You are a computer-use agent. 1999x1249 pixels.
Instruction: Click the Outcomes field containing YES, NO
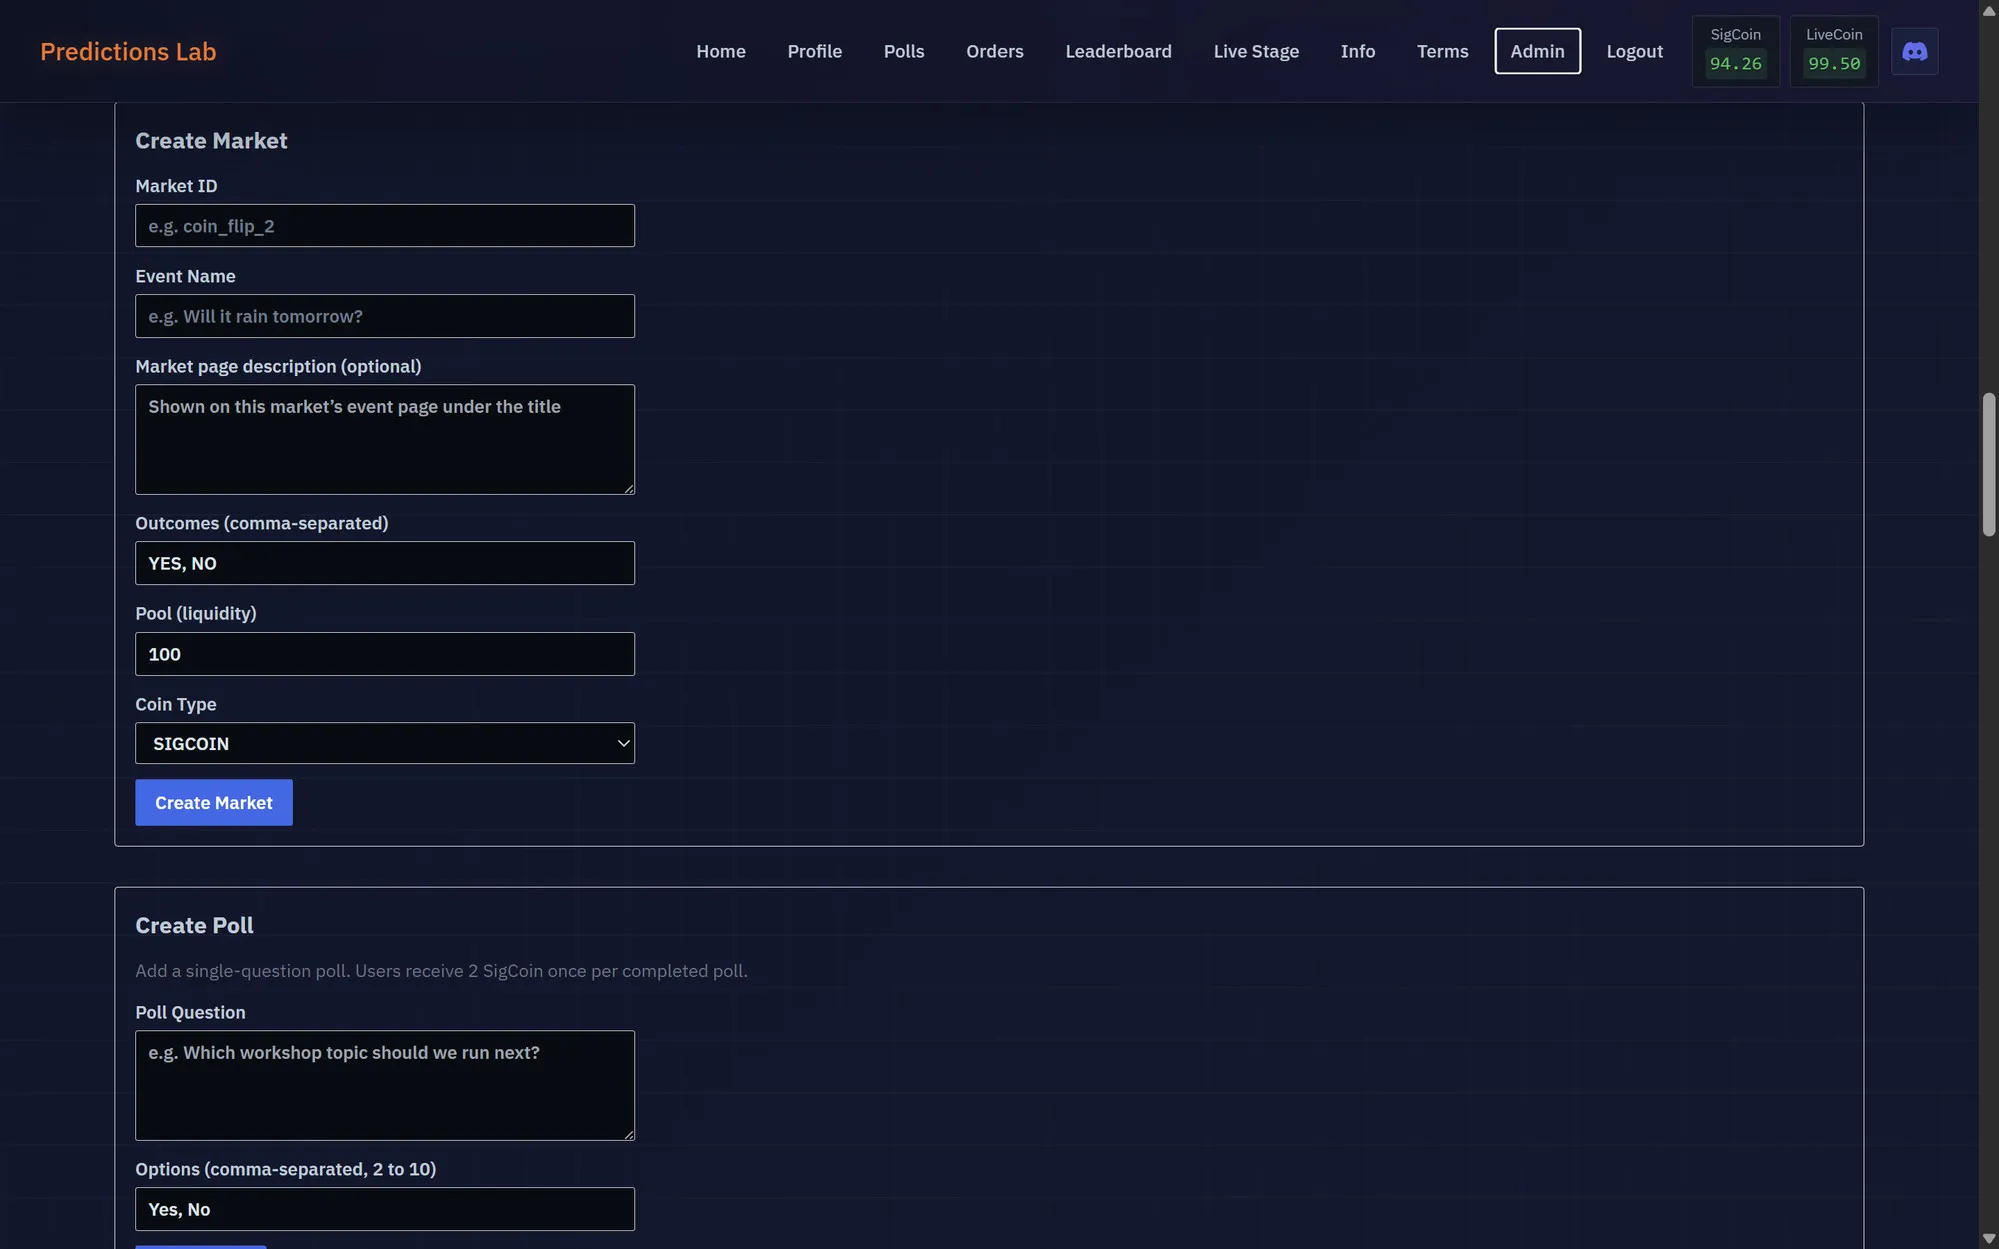point(385,563)
